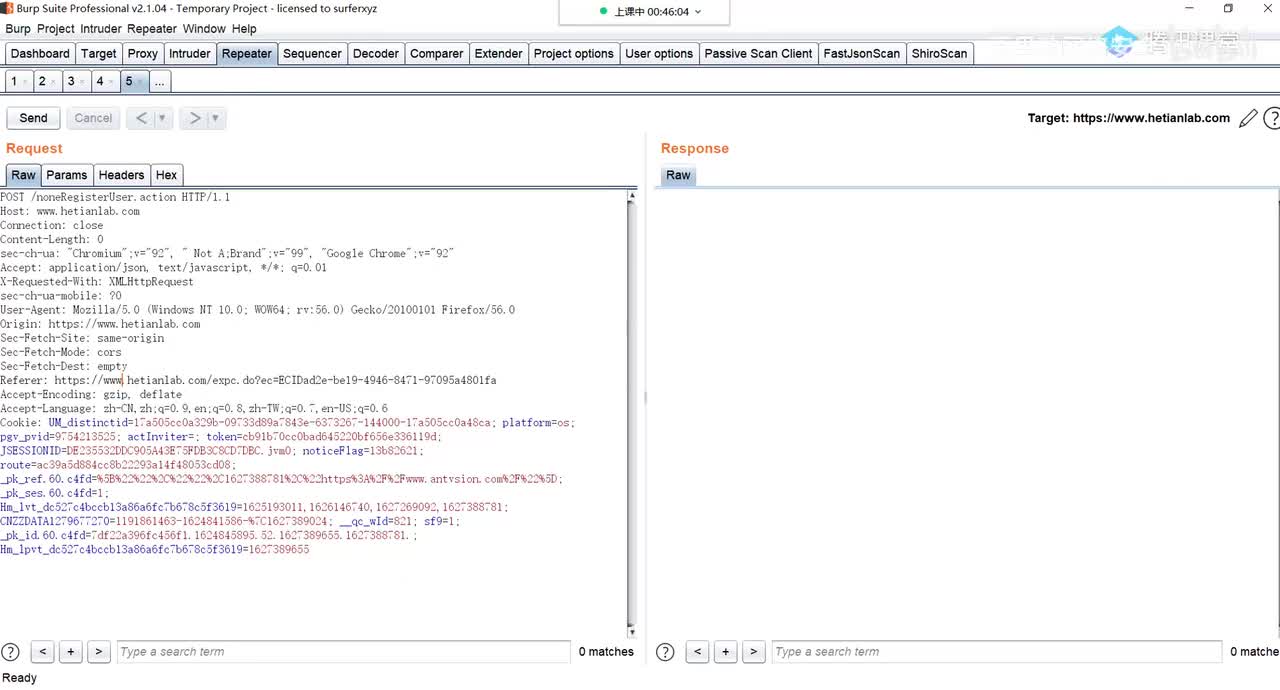Switch to the Sequencer tab
The image size is (1280, 690).
312,54
